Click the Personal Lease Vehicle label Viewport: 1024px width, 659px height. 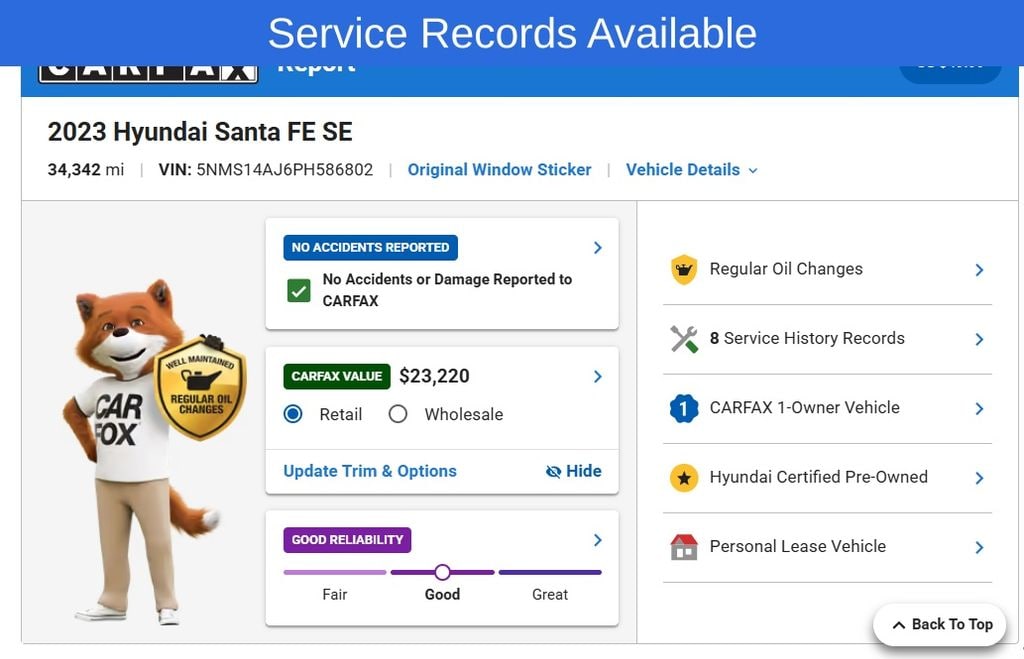coord(797,546)
